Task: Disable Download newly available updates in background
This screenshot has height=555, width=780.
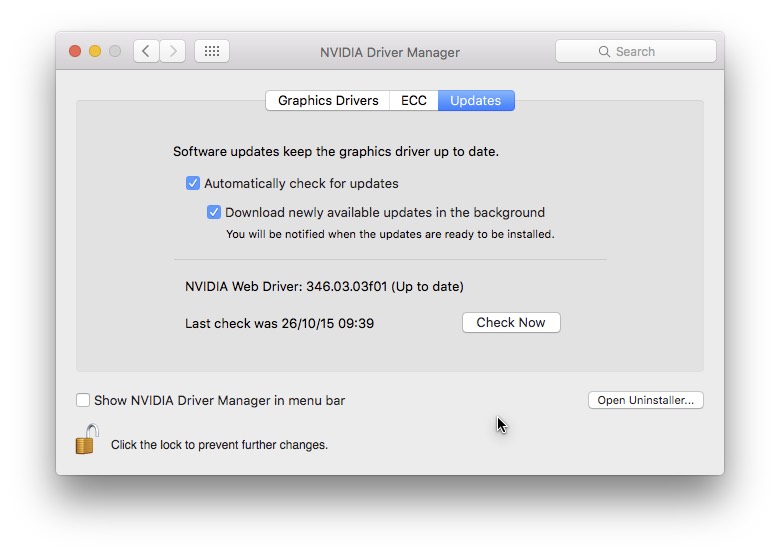Action: [x=214, y=212]
